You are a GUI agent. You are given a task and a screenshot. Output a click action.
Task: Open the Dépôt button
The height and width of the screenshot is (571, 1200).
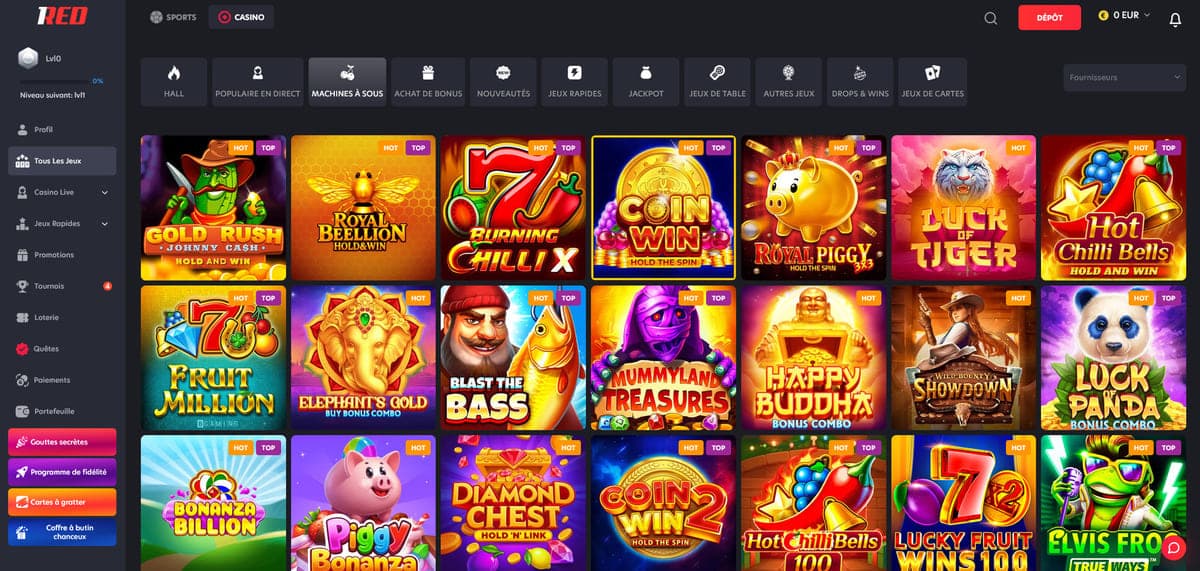pyautogui.click(x=1050, y=17)
